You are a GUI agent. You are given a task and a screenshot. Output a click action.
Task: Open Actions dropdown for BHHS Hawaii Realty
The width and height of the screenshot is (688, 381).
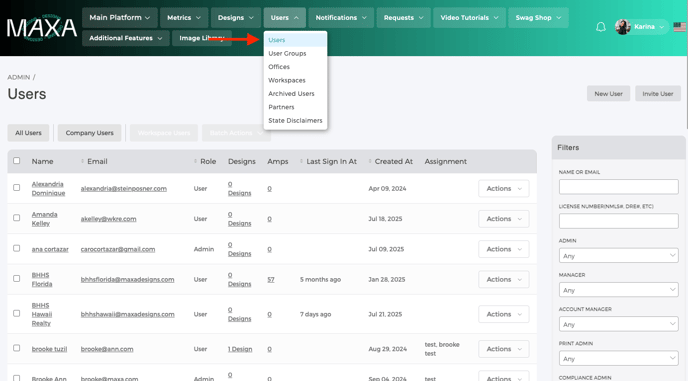click(504, 314)
